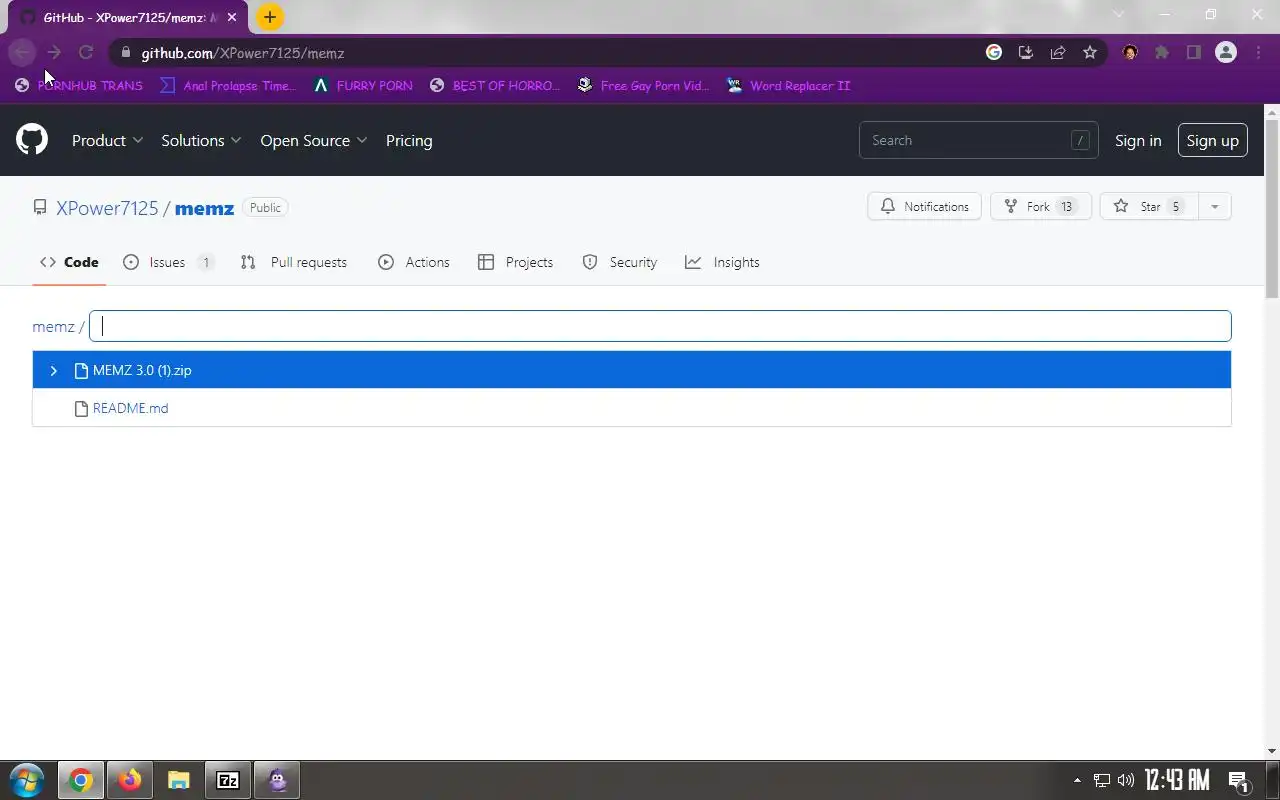1280x800 pixels.
Task: Click the install app icon in address bar
Action: (x=1026, y=53)
